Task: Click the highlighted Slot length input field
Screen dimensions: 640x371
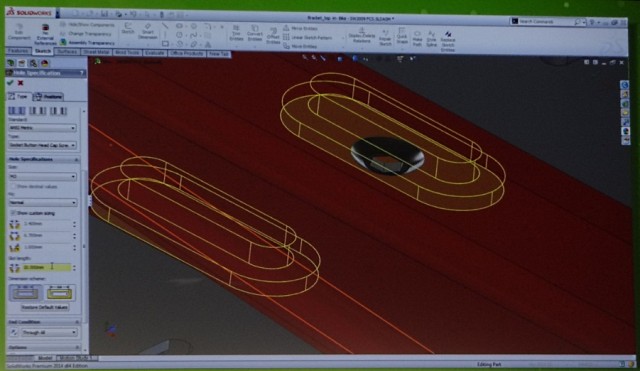Action: click(47, 267)
